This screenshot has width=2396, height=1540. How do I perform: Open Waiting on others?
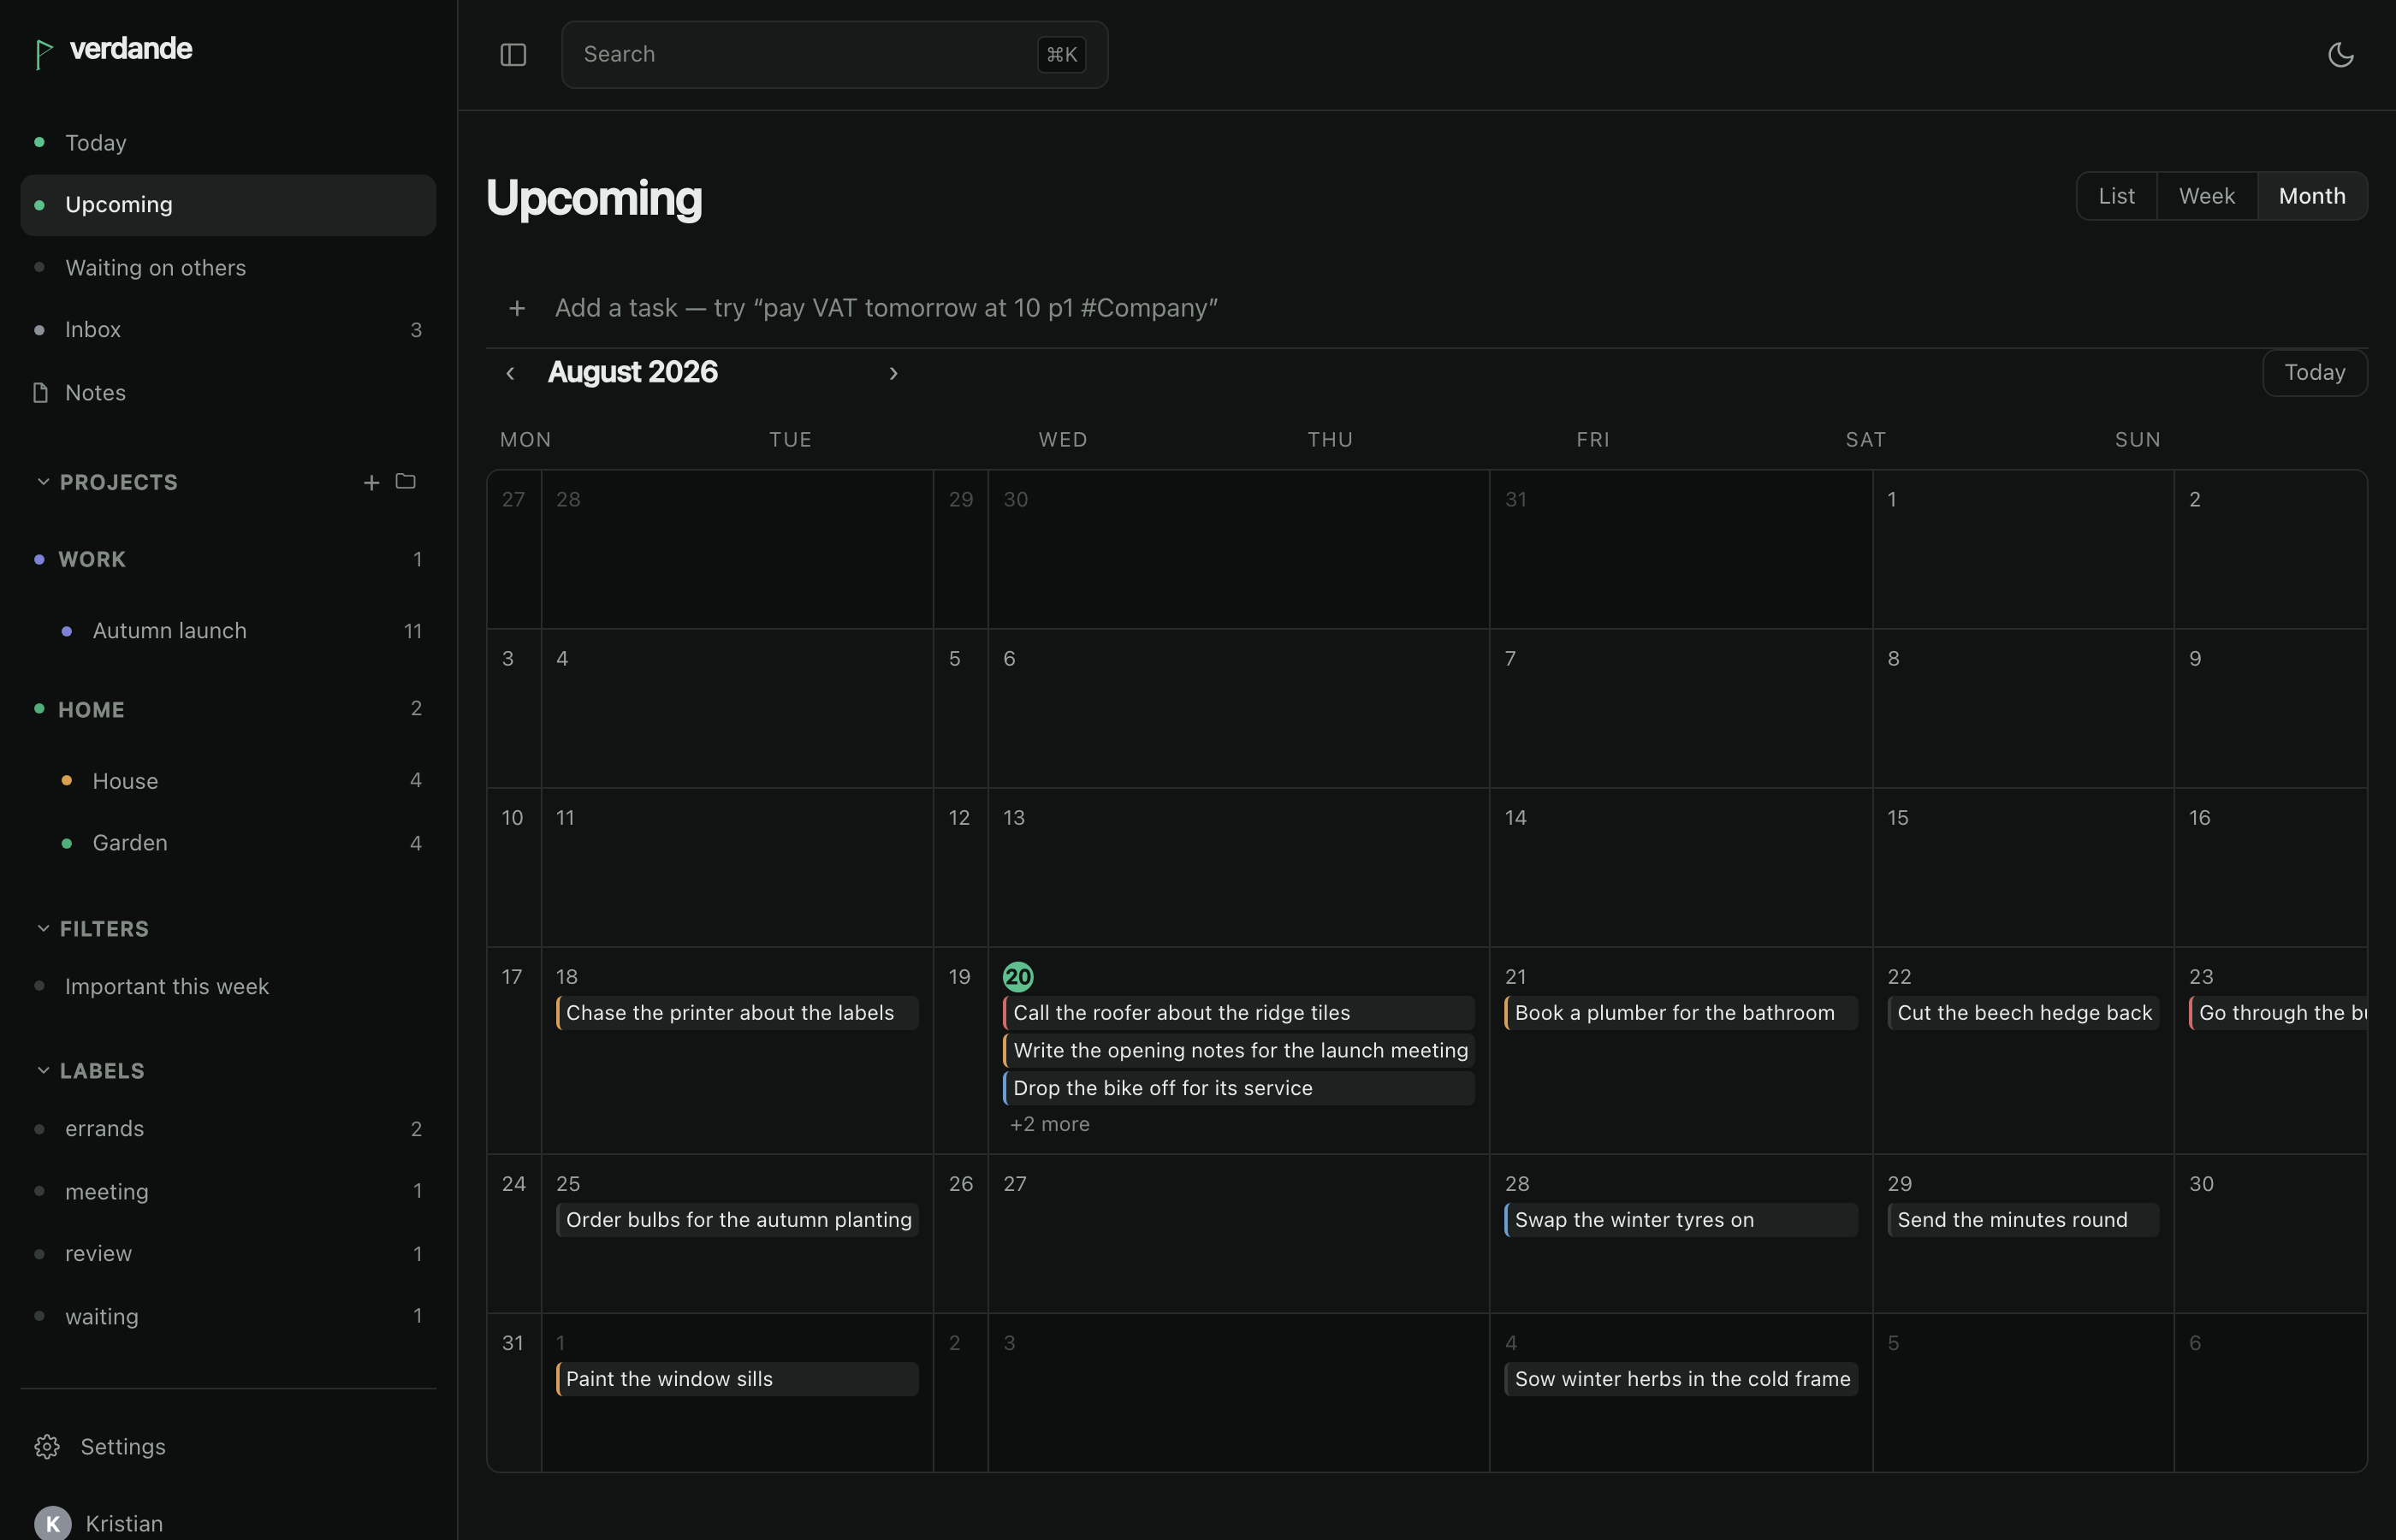[x=228, y=268]
